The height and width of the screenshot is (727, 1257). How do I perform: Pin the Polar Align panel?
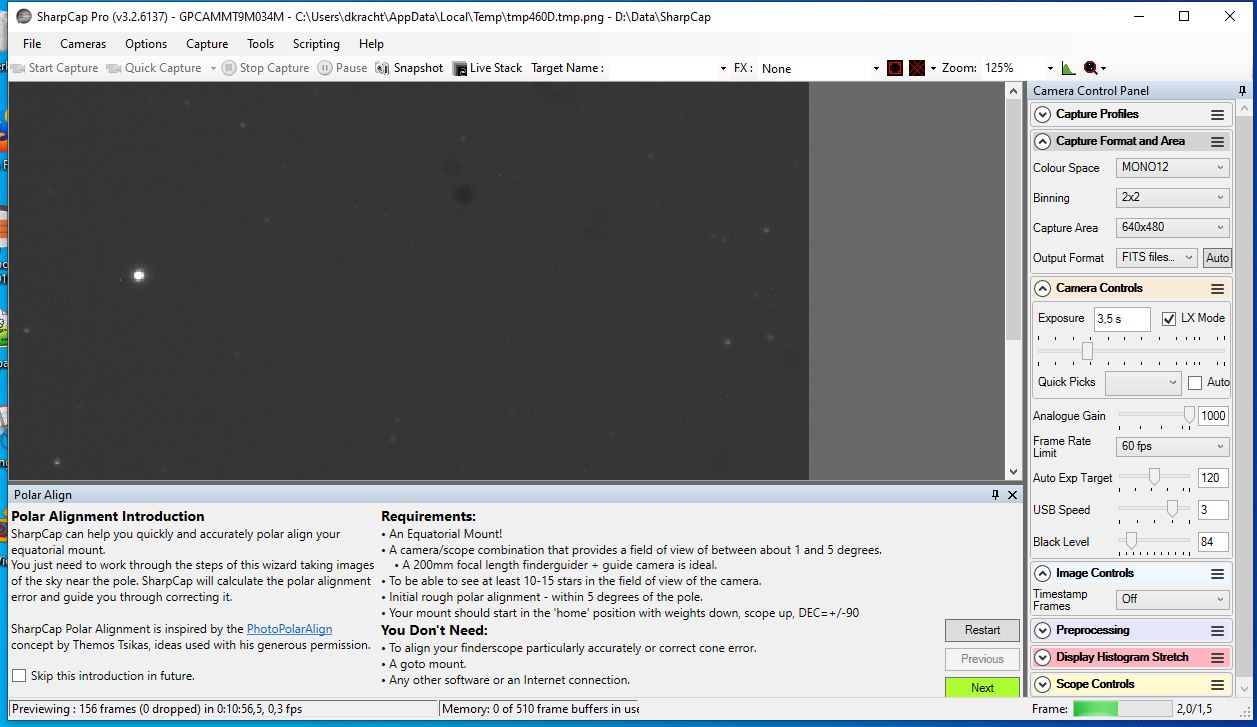pyautogui.click(x=995, y=495)
